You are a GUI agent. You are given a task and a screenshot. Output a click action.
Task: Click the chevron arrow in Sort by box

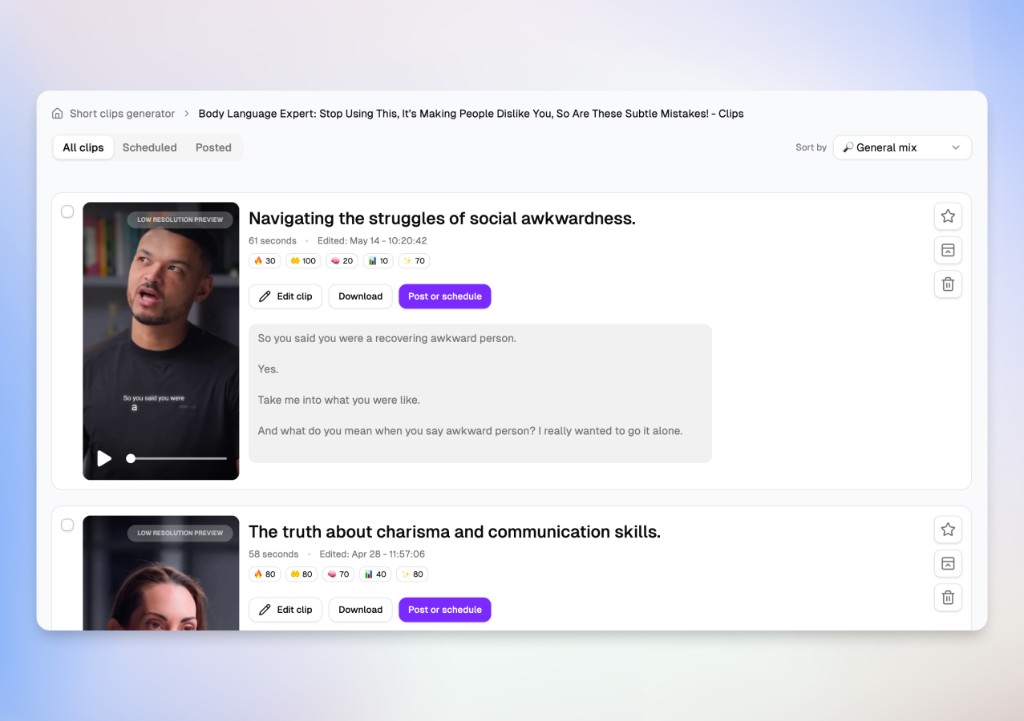click(955, 148)
